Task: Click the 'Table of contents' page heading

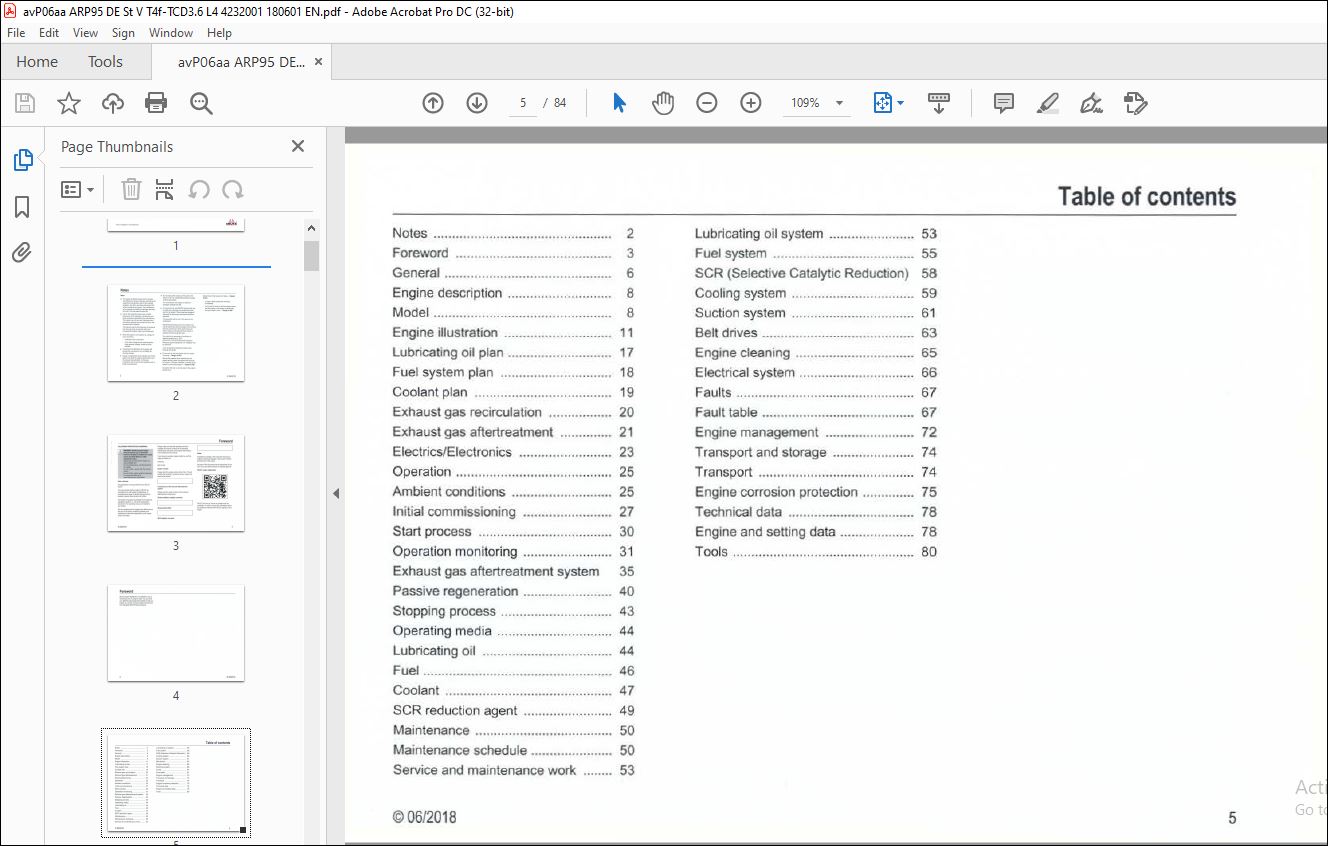Action: 1147,196
